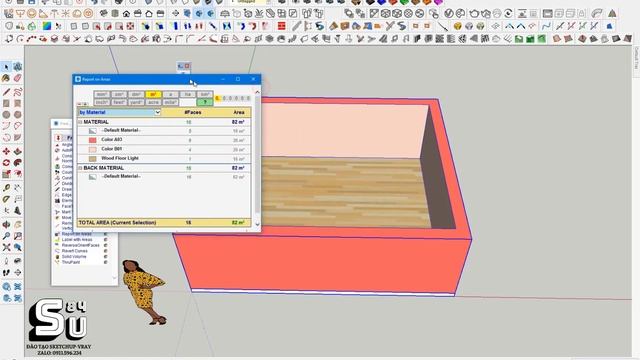The image size is (640, 360).
Task: Expand the Fredo tools list chevron
Action: point(114,278)
